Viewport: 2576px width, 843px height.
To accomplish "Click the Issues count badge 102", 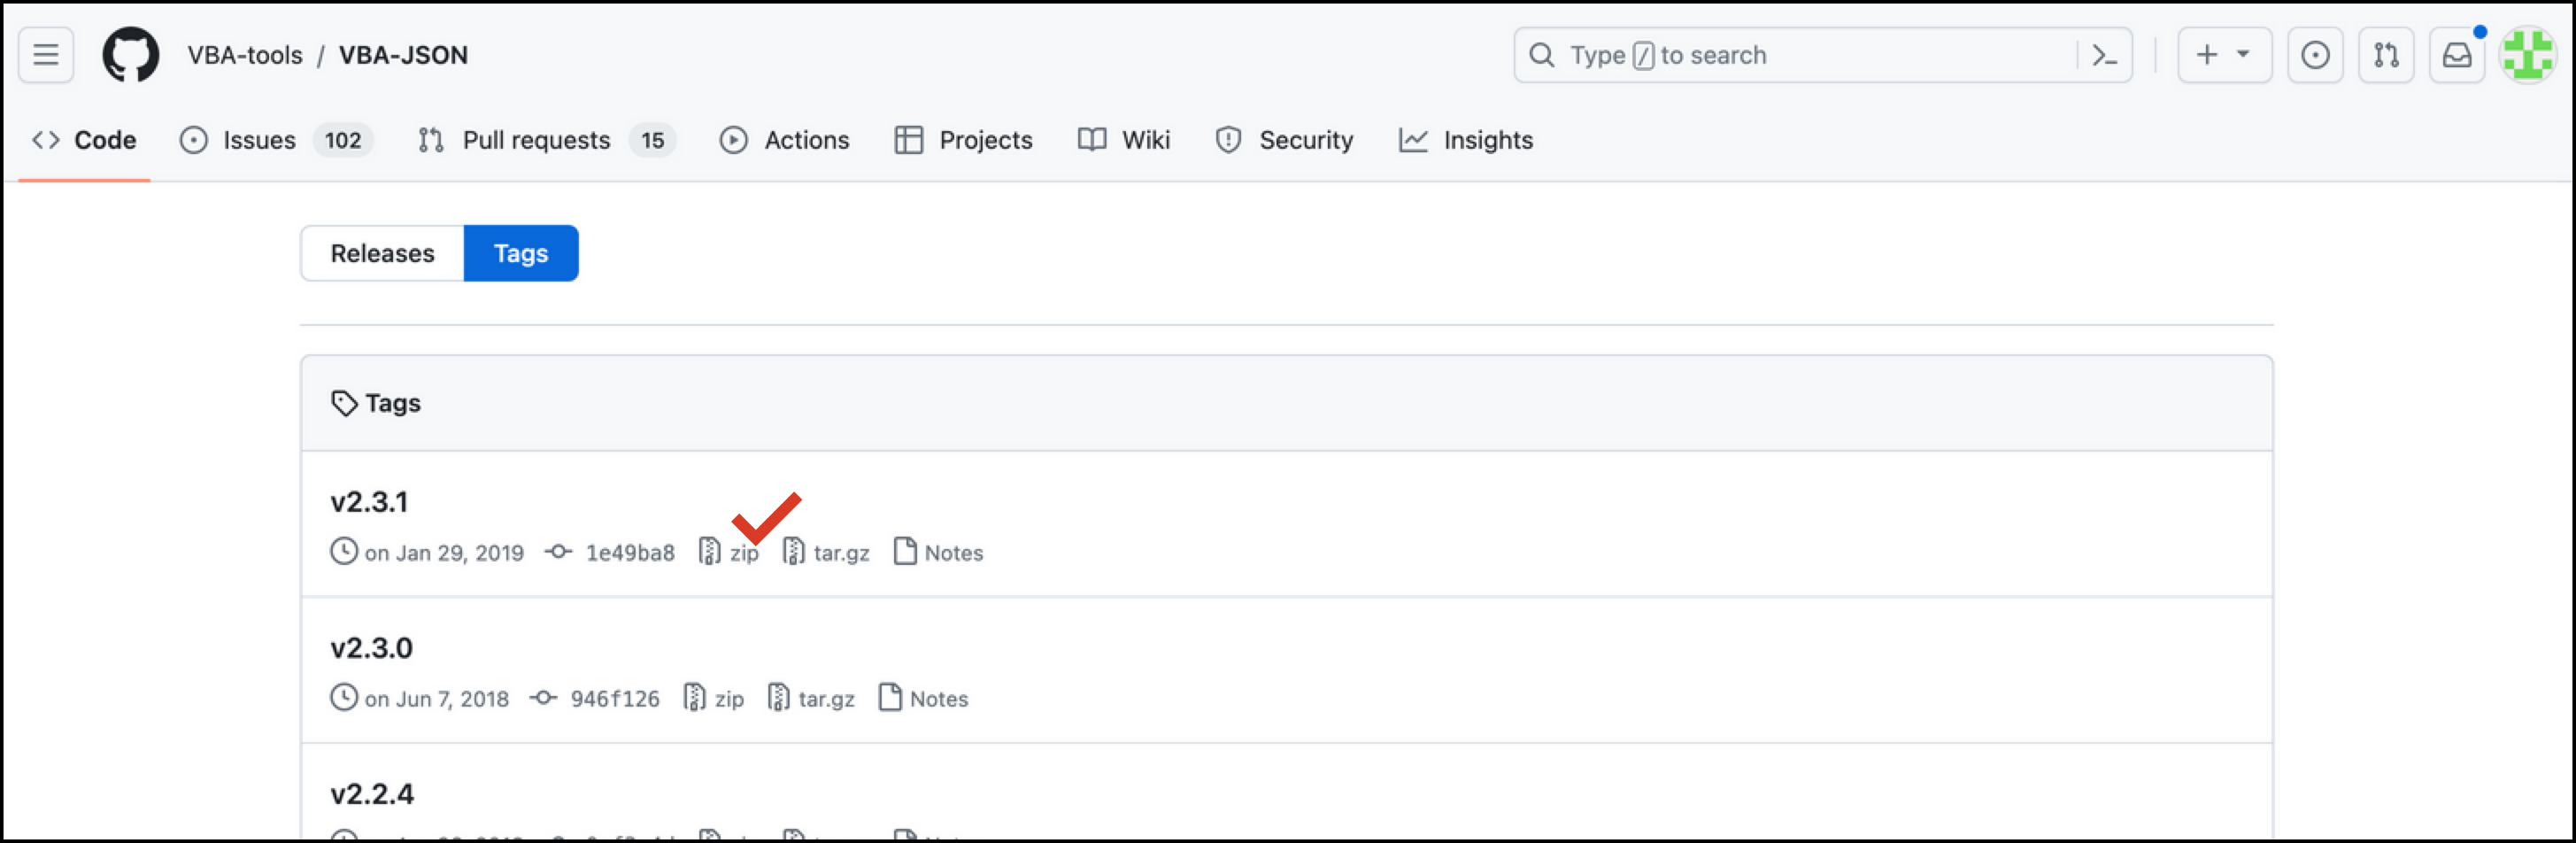I will tap(343, 140).
